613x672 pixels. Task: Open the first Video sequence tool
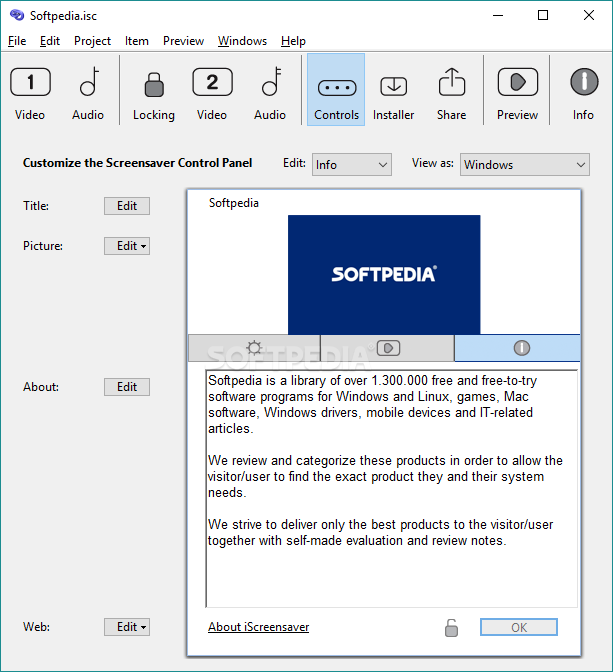(x=30, y=91)
